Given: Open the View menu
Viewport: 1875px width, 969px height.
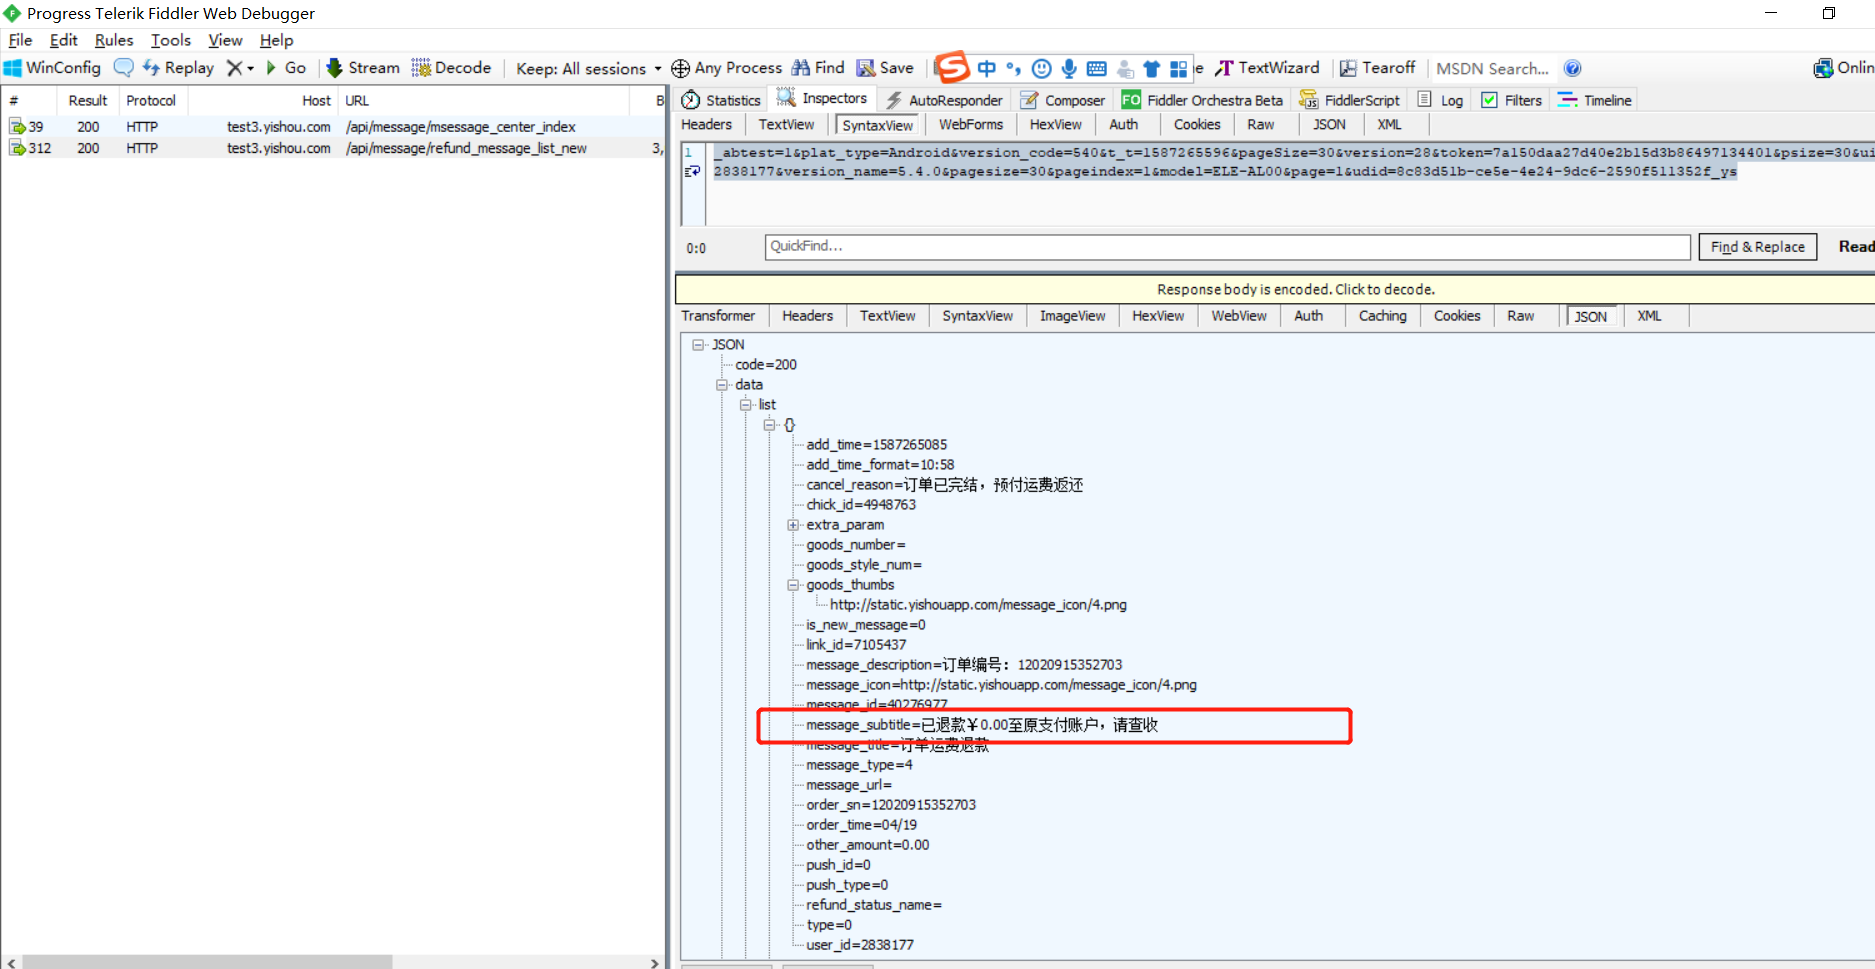Looking at the screenshot, I should (x=225, y=40).
